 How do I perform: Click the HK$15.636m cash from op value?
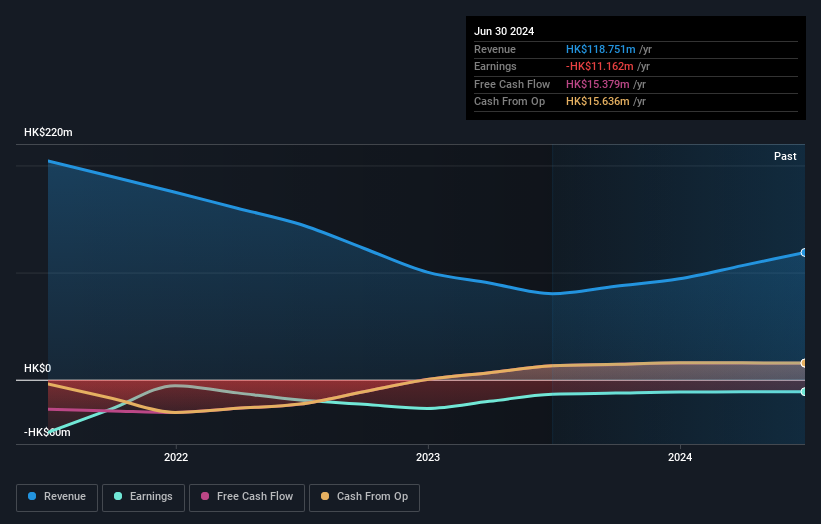pos(597,102)
